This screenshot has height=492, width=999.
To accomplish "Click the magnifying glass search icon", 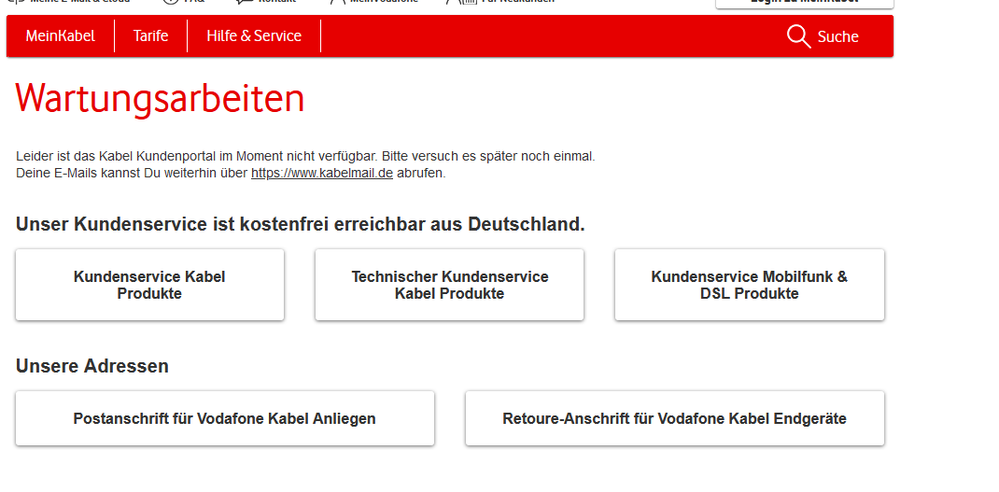I will click(x=798, y=36).
